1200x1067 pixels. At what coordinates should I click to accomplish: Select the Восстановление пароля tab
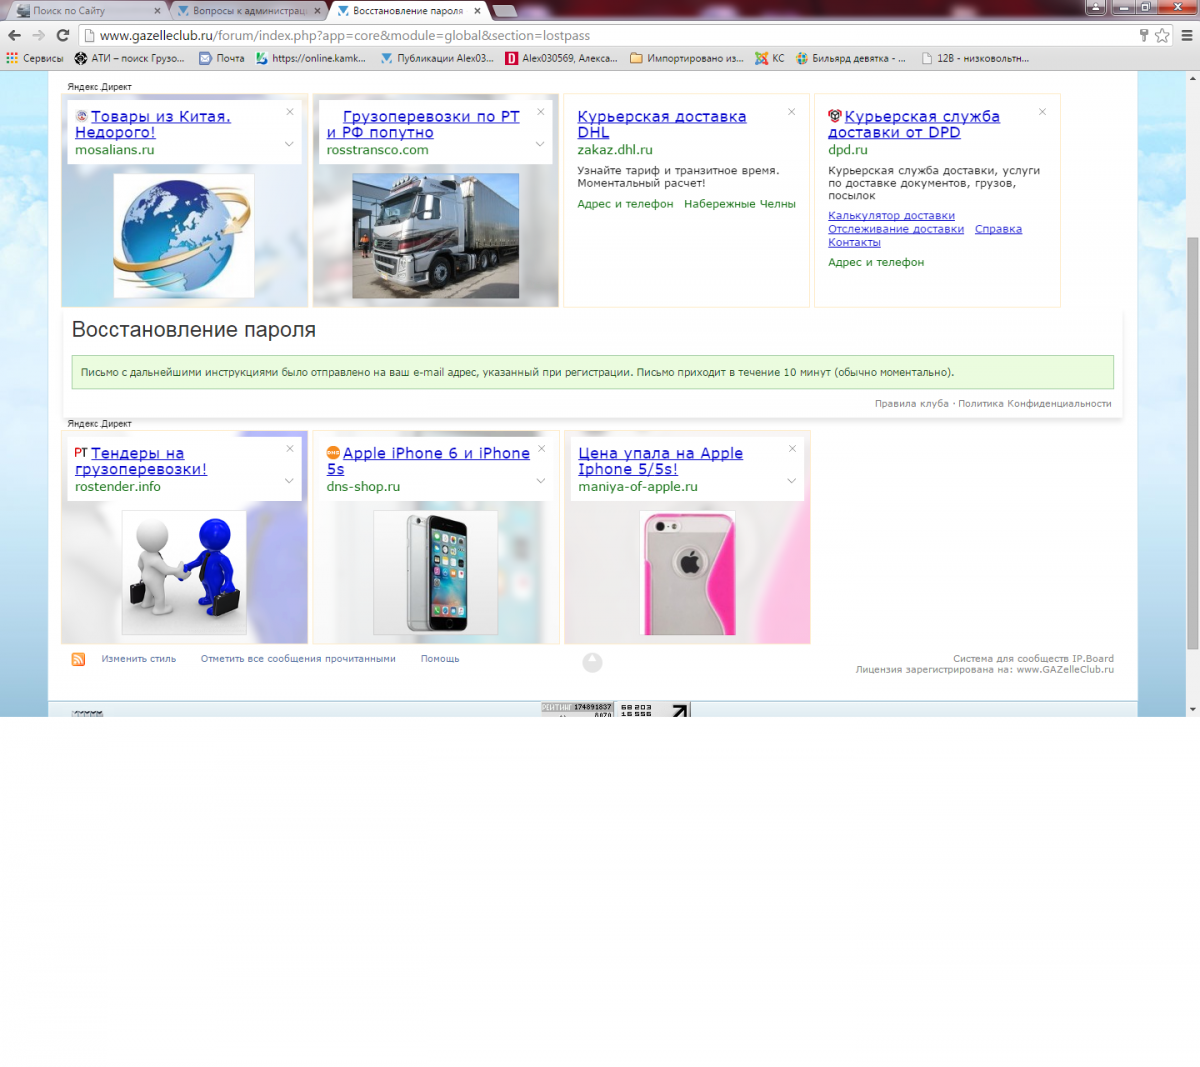click(x=407, y=11)
